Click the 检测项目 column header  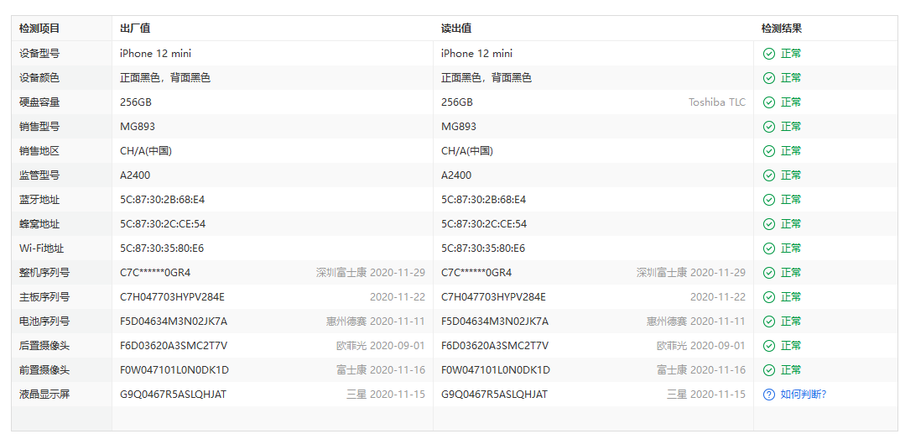tap(39, 29)
